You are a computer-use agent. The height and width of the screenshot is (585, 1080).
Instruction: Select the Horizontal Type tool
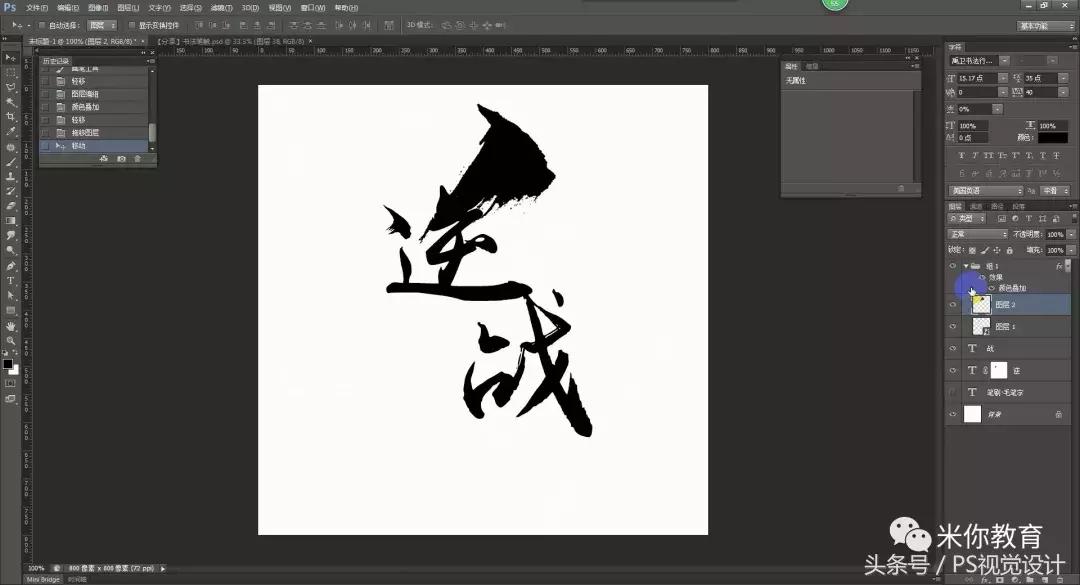pos(10,278)
